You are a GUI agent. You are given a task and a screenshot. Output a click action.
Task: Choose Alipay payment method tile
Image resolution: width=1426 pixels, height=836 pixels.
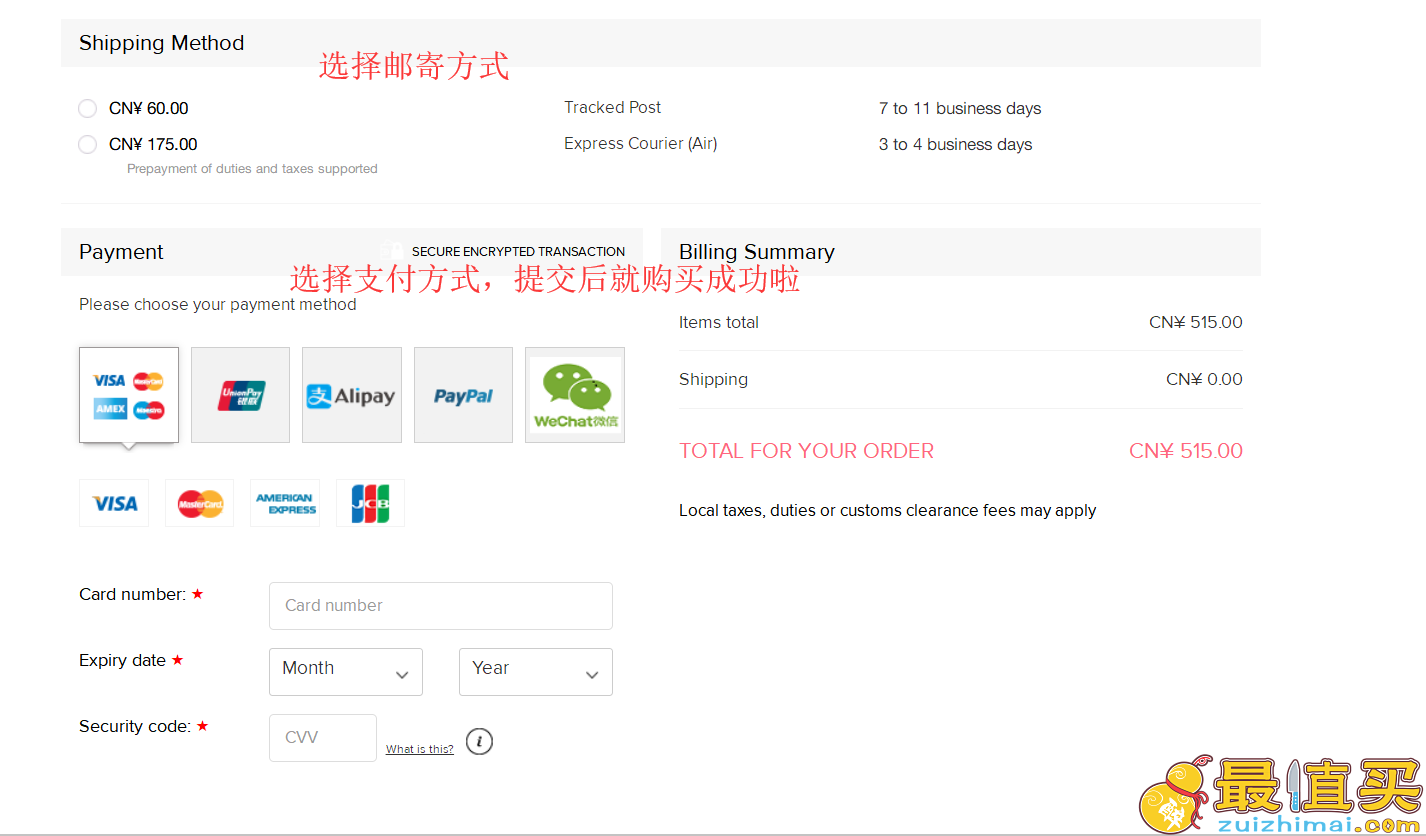coord(352,395)
